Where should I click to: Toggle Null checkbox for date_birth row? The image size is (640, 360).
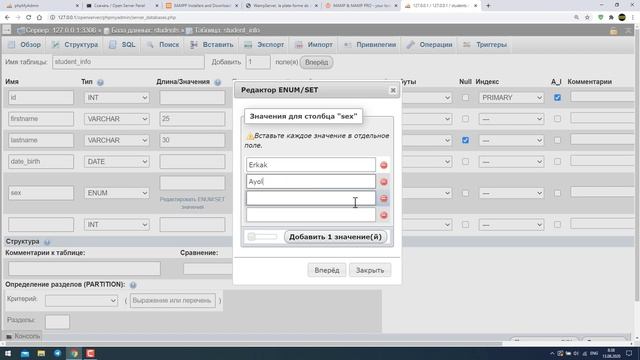(x=465, y=162)
